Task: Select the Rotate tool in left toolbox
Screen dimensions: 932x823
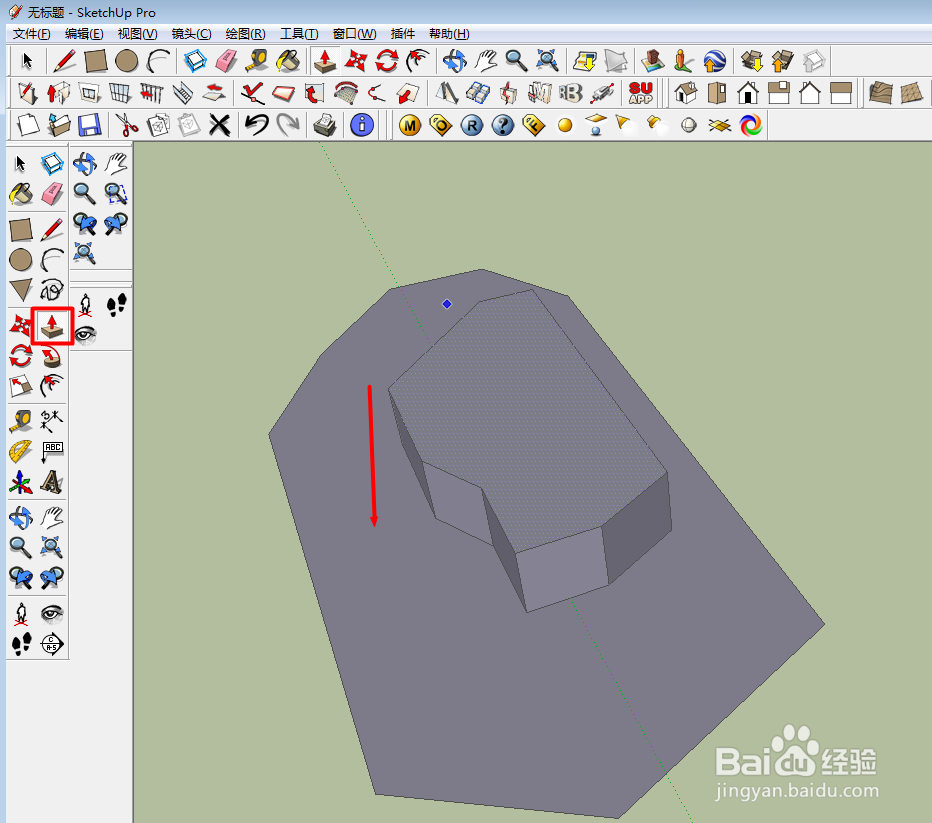Action: (x=21, y=356)
